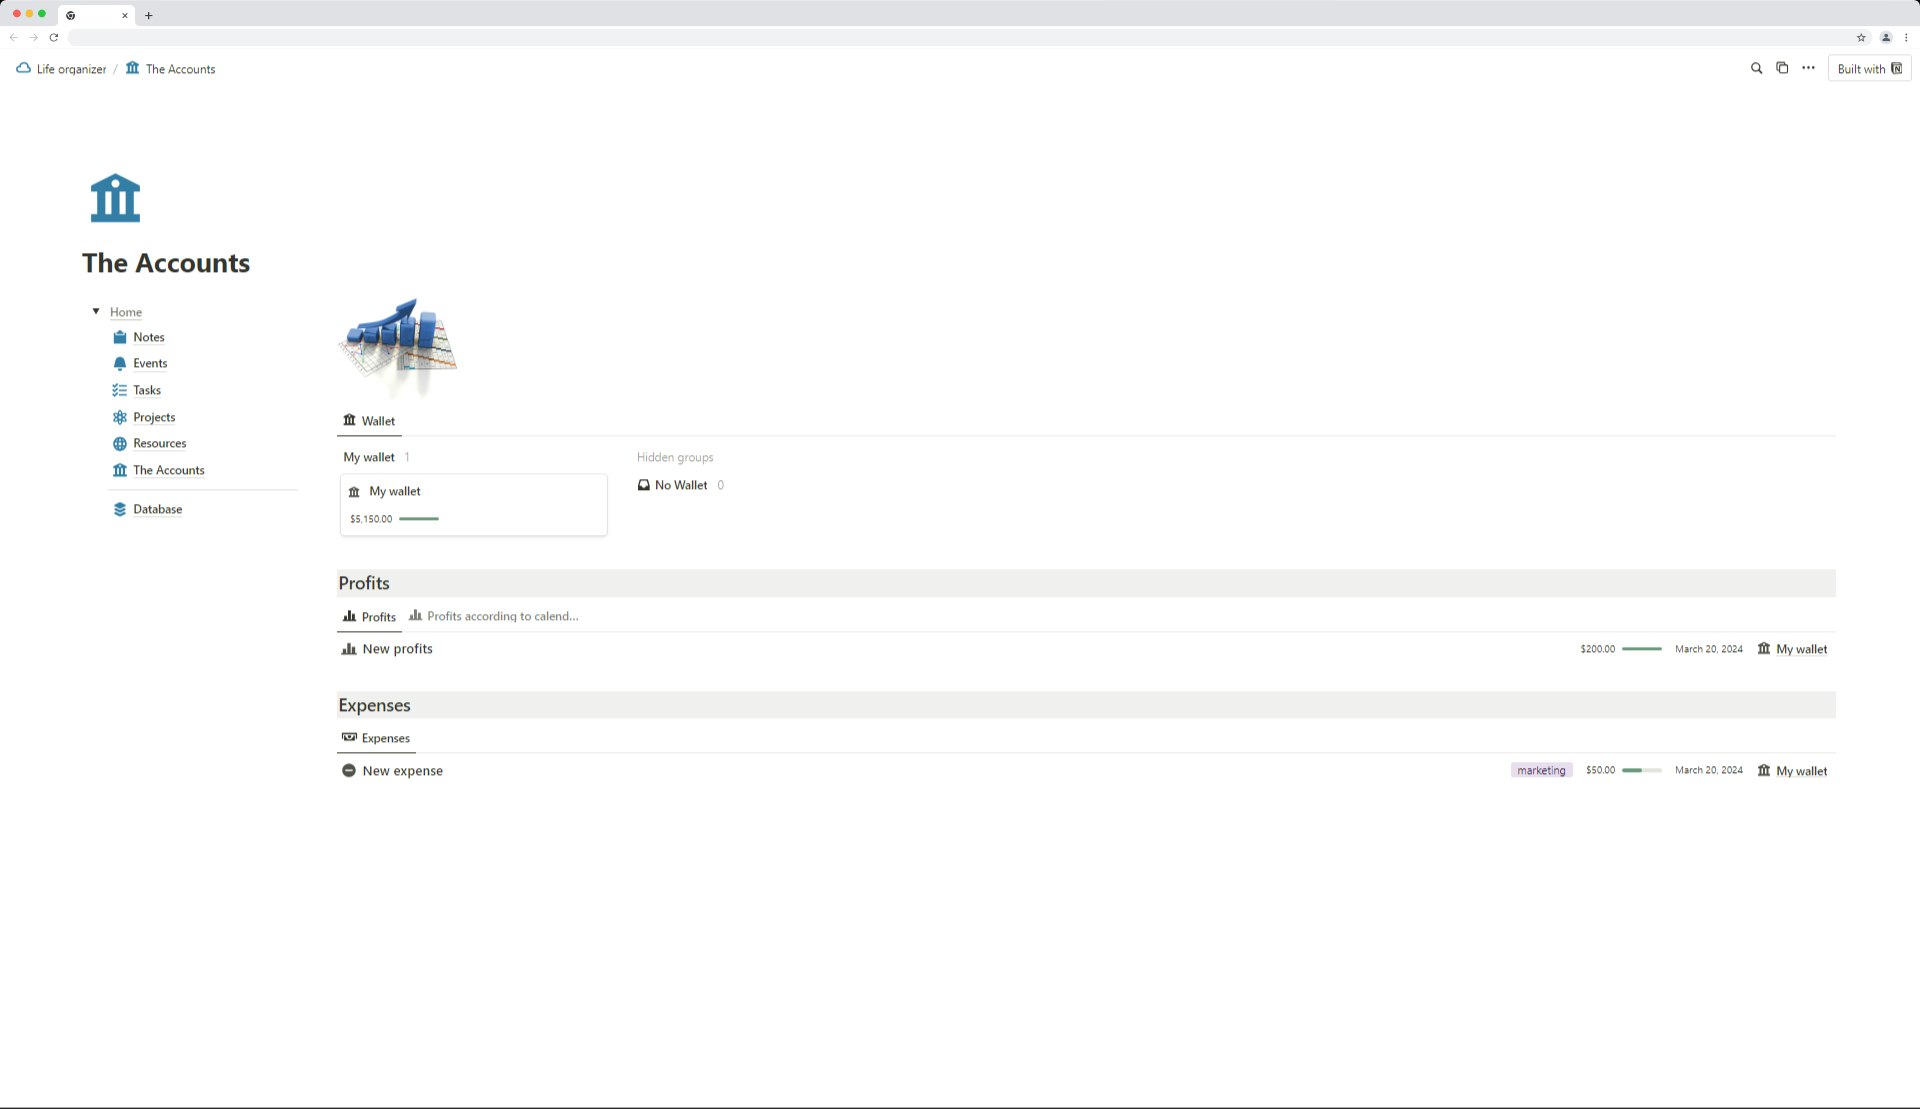Expand the No Wallet hidden group
Image resolution: width=1920 pixels, height=1109 pixels.
pyautogui.click(x=680, y=485)
